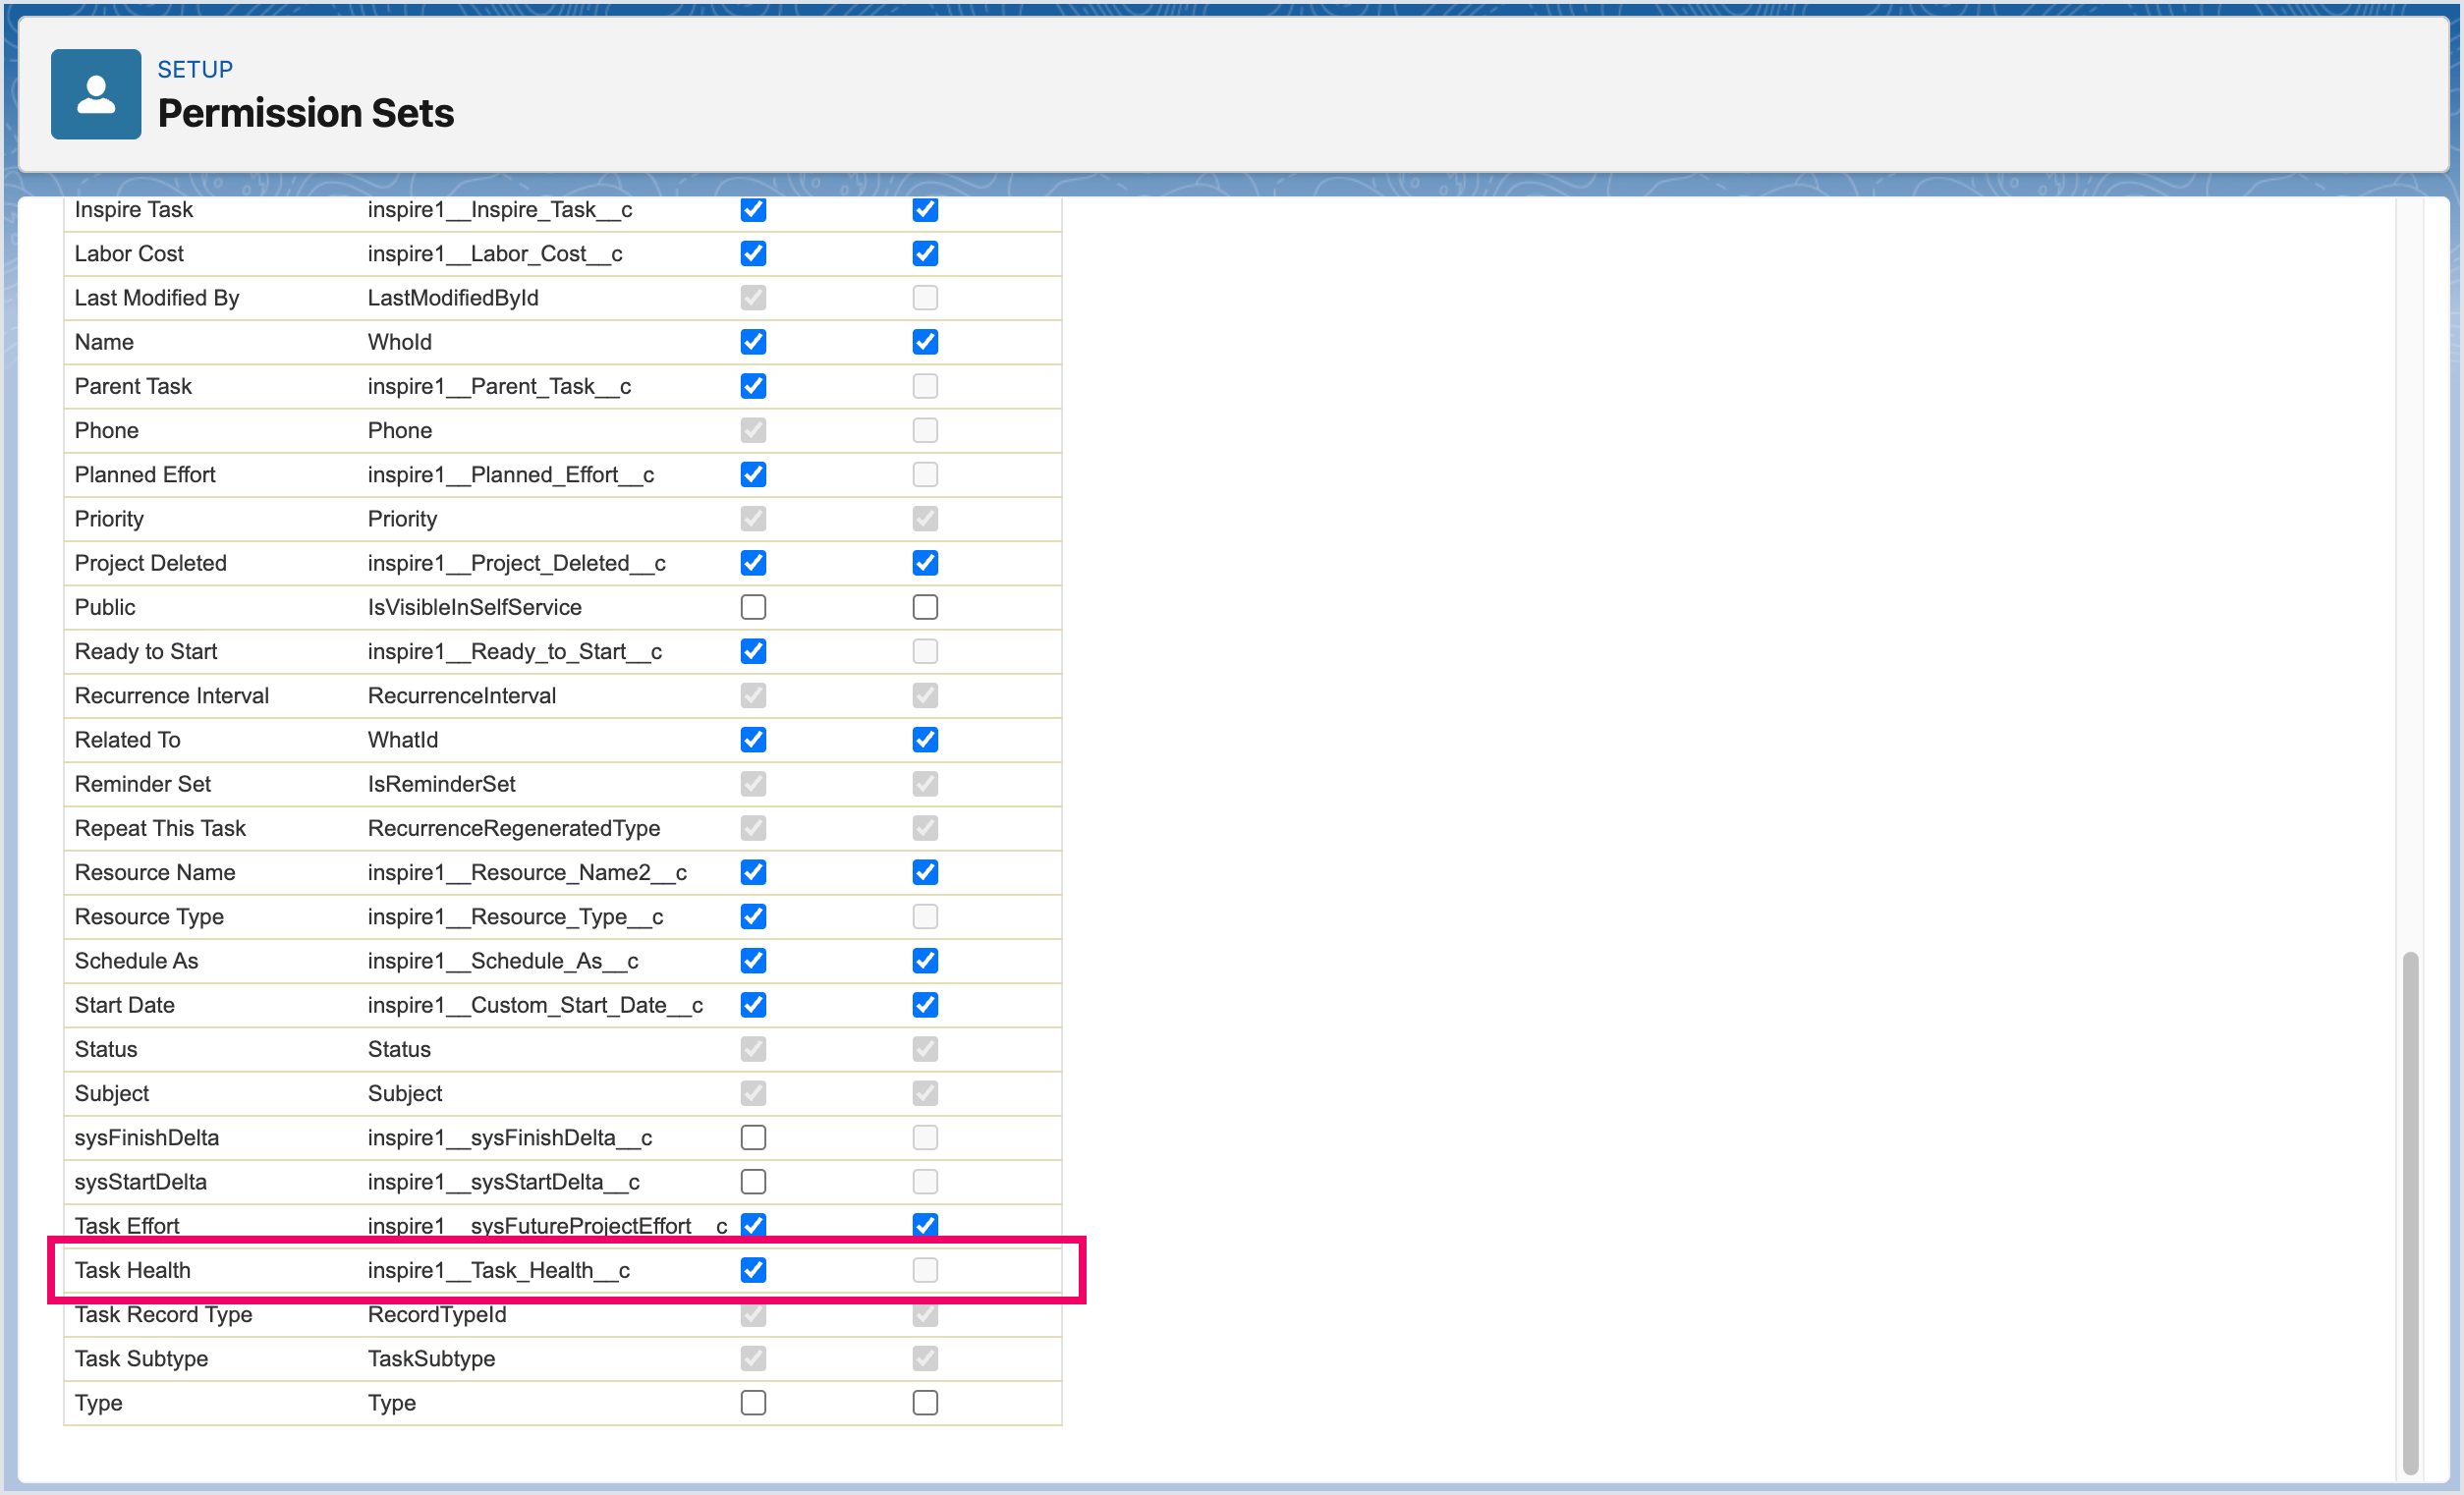Check Public read access checkbox
The width and height of the screenshot is (2464, 1495).
[x=753, y=607]
